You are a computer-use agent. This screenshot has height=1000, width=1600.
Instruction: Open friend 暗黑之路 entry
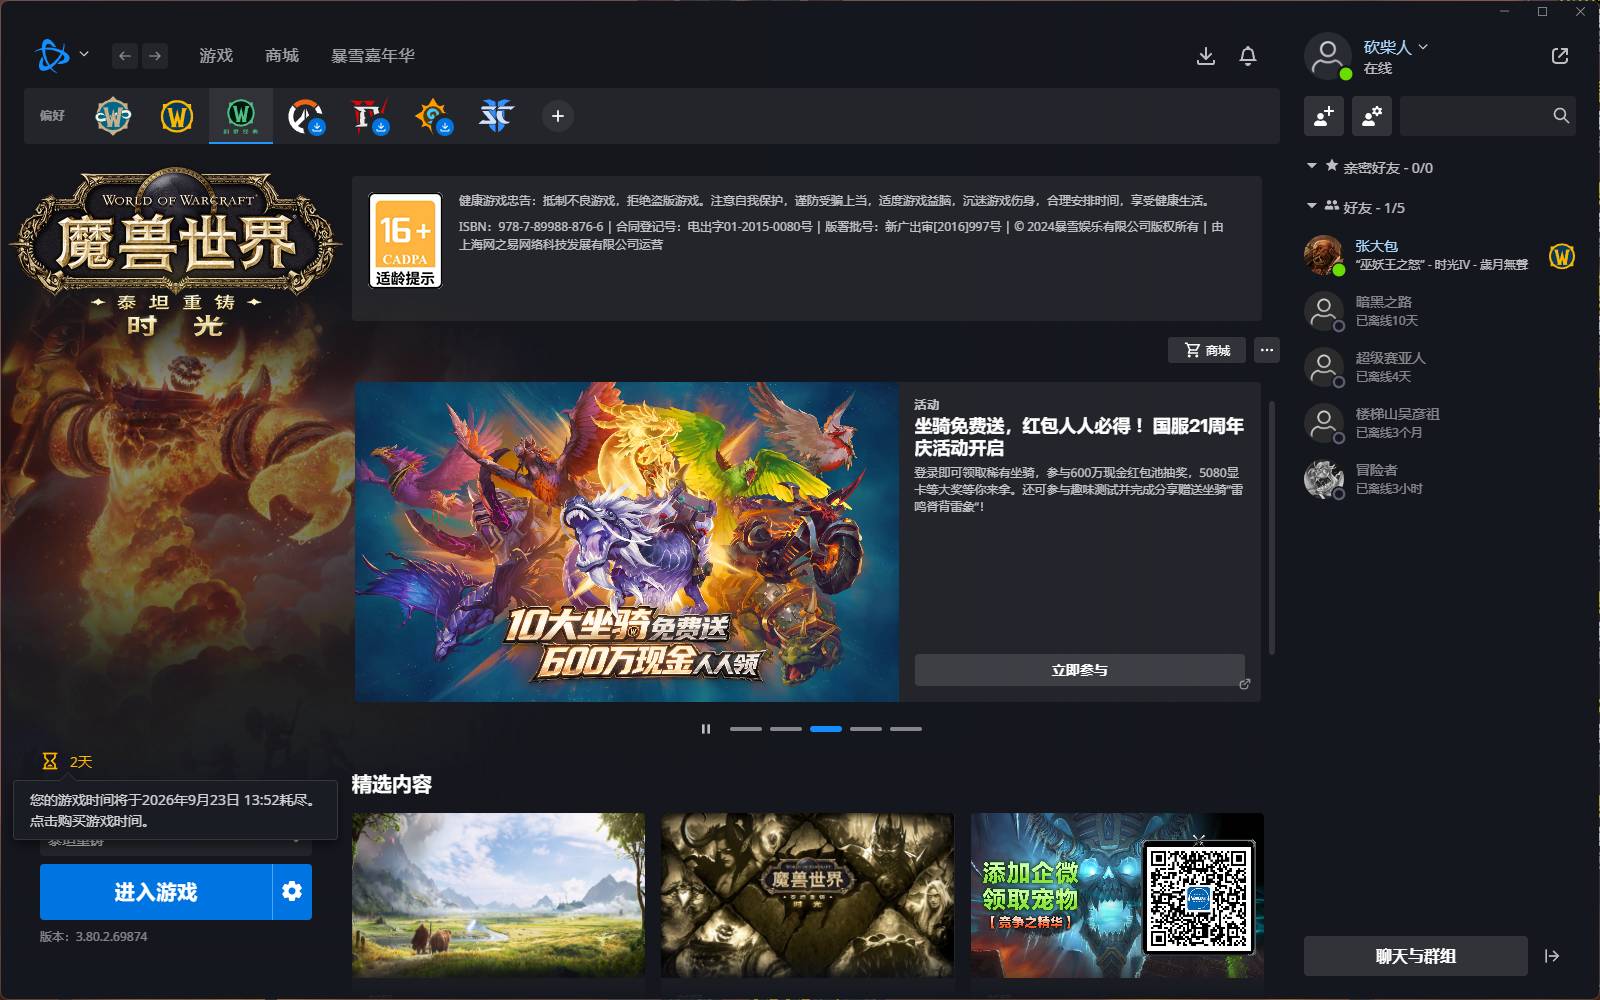[1440, 311]
